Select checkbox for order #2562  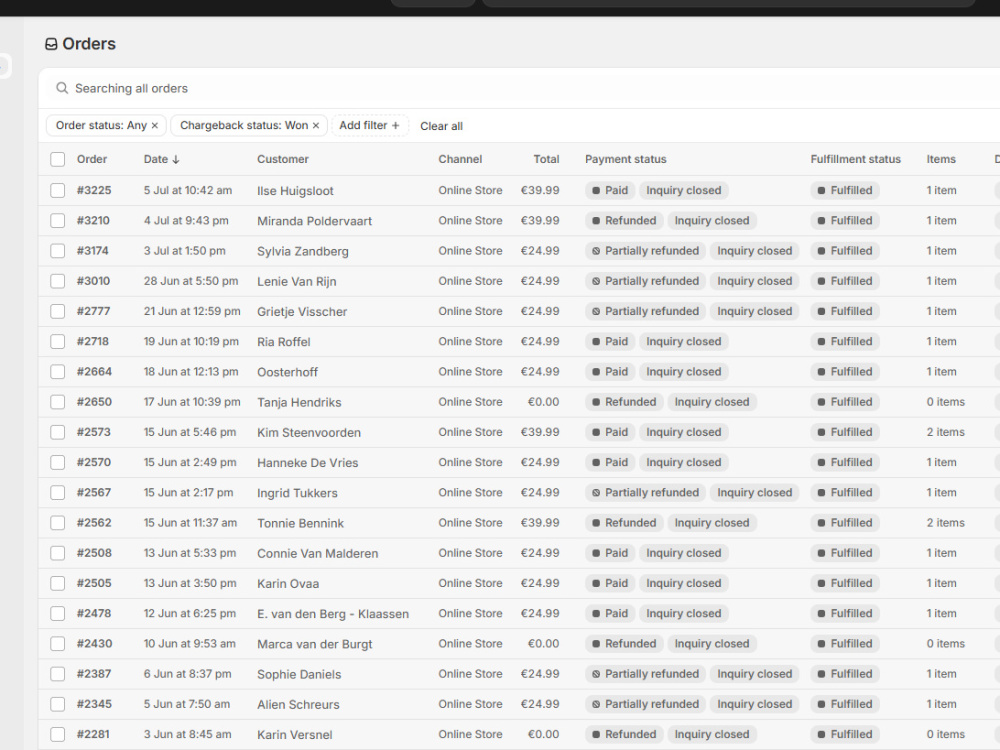[x=57, y=523]
